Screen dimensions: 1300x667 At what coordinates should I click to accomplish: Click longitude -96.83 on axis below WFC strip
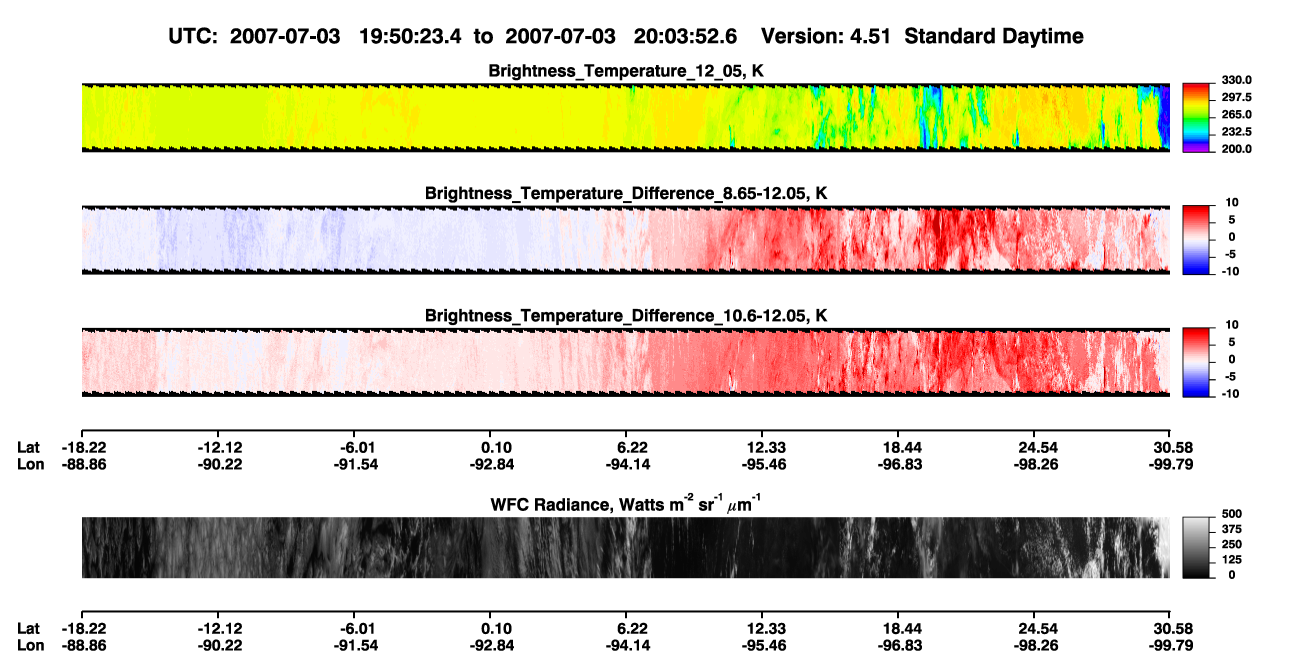[x=899, y=645]
